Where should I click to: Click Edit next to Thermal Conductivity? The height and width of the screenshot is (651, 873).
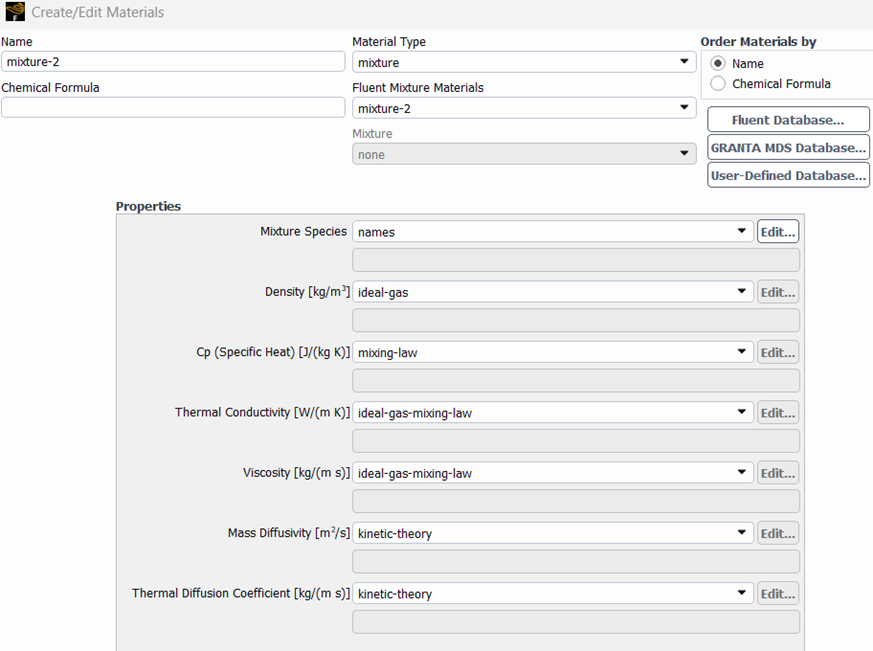tap(778, 413)
